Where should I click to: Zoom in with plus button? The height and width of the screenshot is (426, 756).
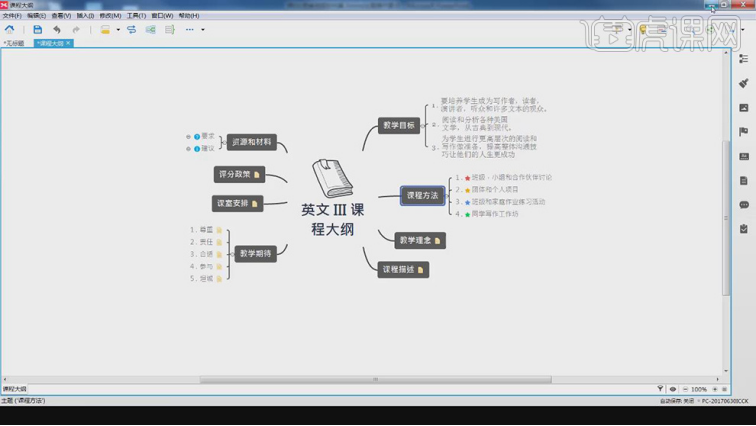(715, 389)
